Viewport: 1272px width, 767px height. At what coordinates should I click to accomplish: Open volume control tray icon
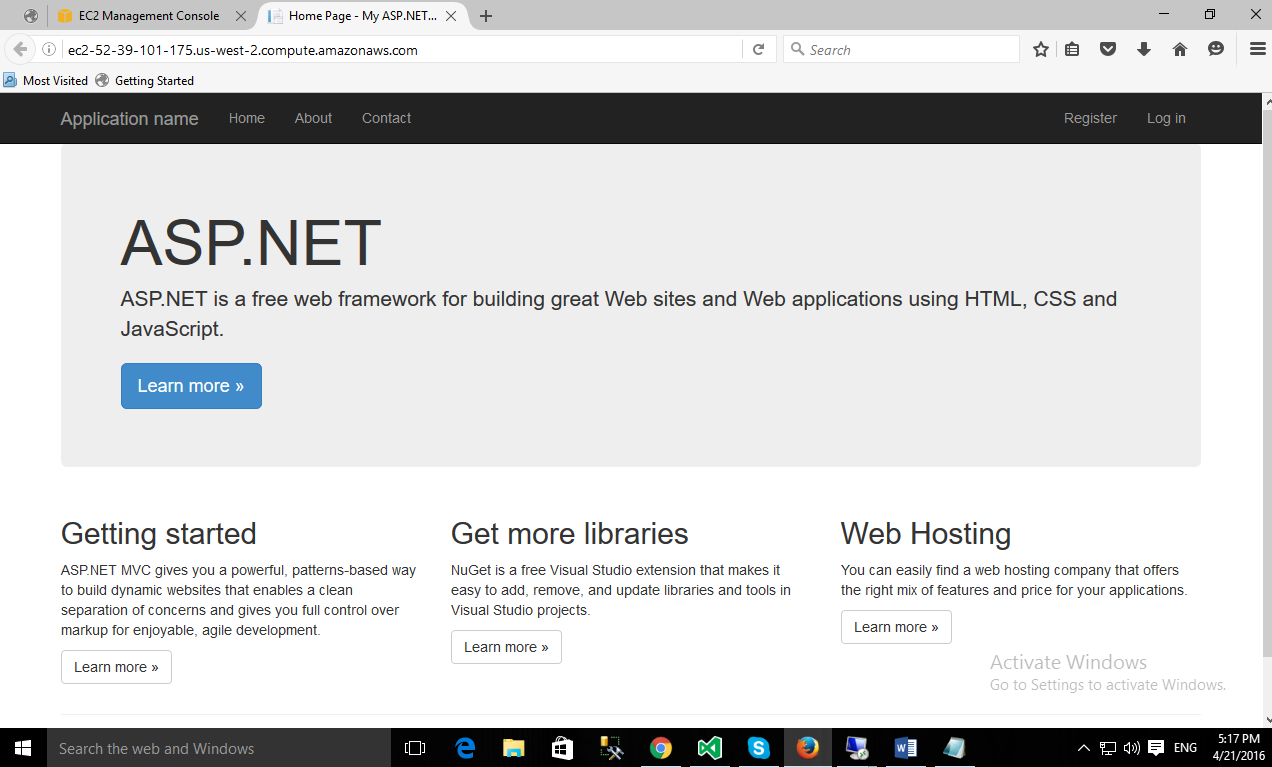[1132, 748]
